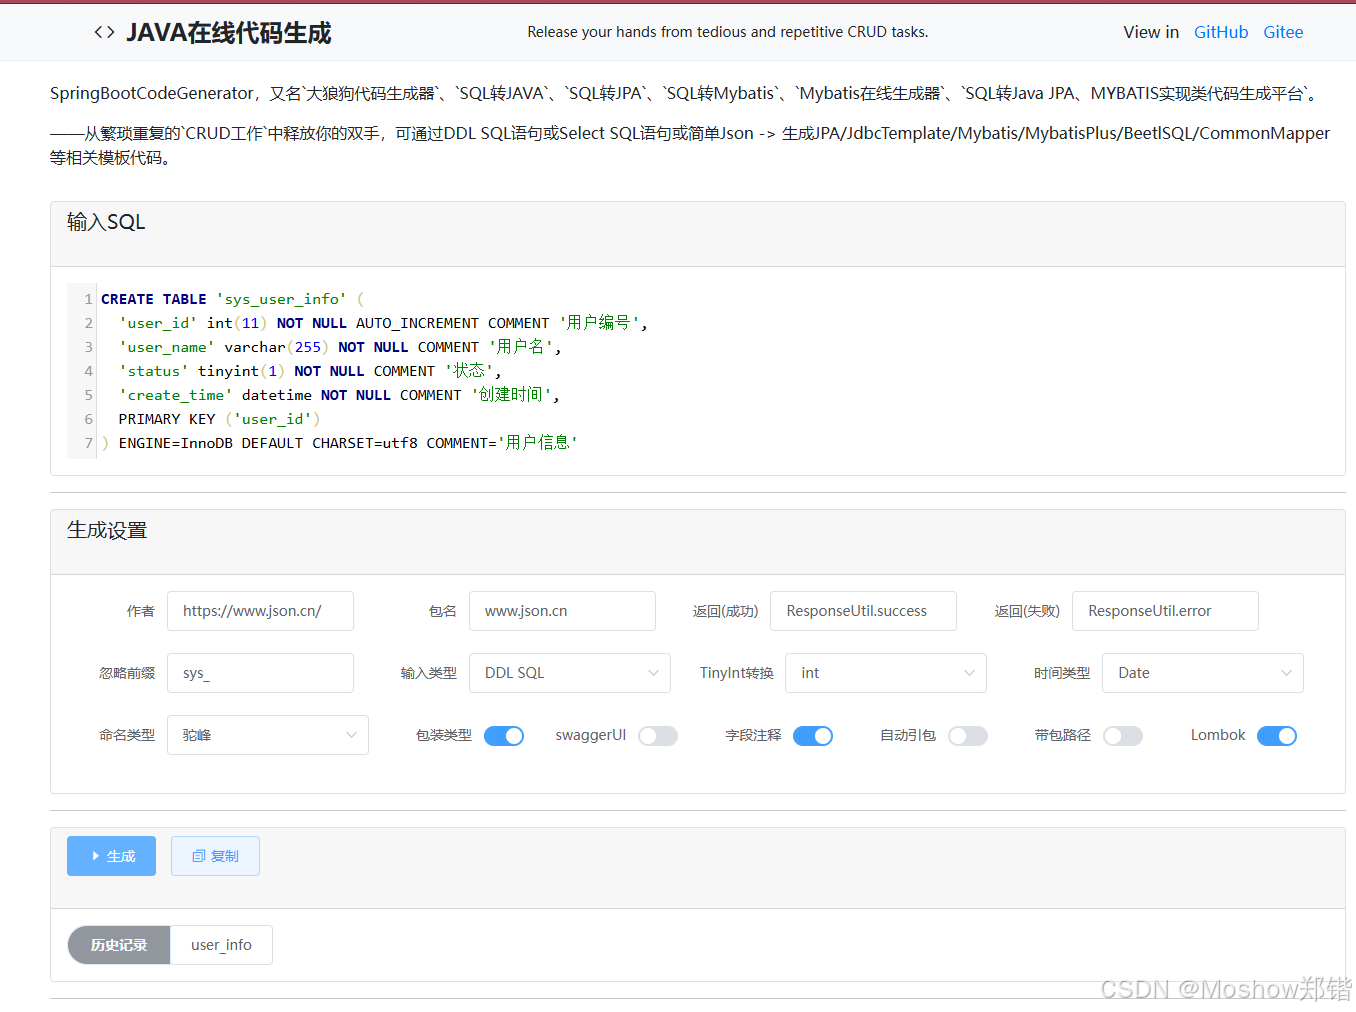Enable the 自动引包 switch
The width and height of the screenshot is (1356, 1012).
point(968,736)
